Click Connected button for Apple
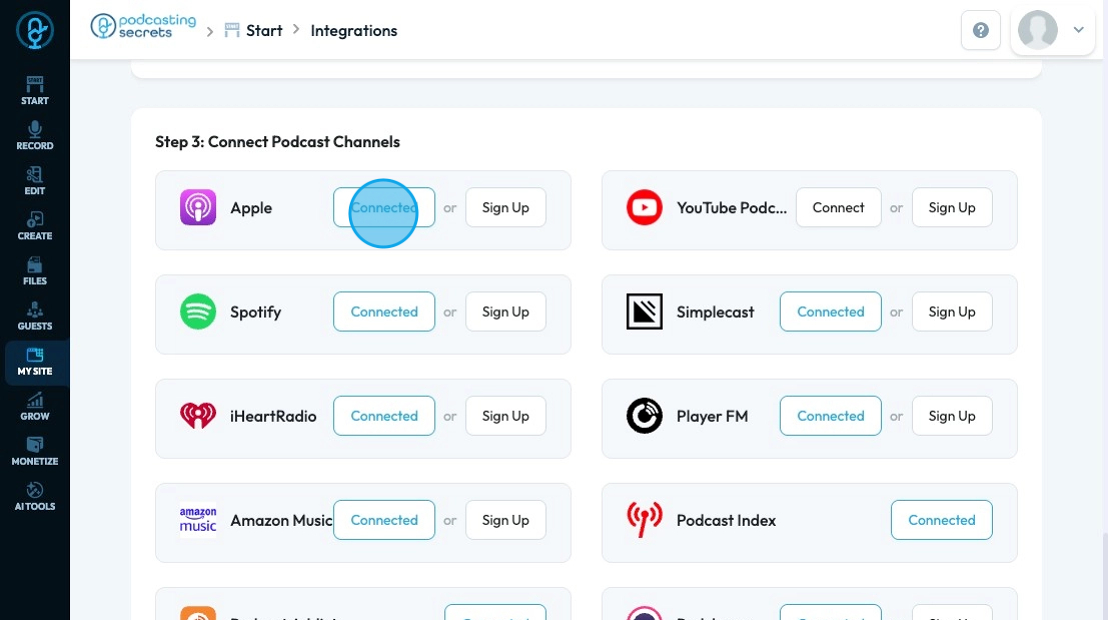Viewport: 1108px width, 620px height. click(384, 207)
